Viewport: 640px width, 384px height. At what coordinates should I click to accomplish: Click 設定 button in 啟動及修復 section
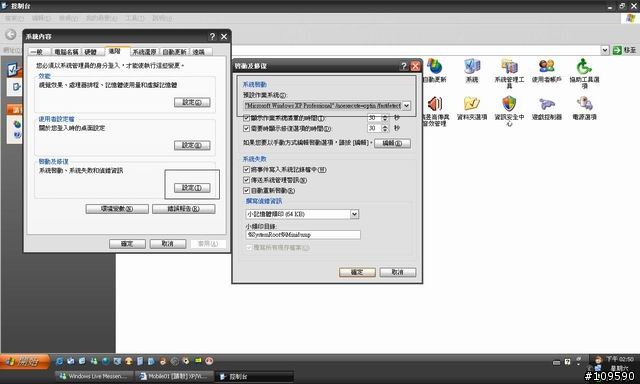click(192, 188)
